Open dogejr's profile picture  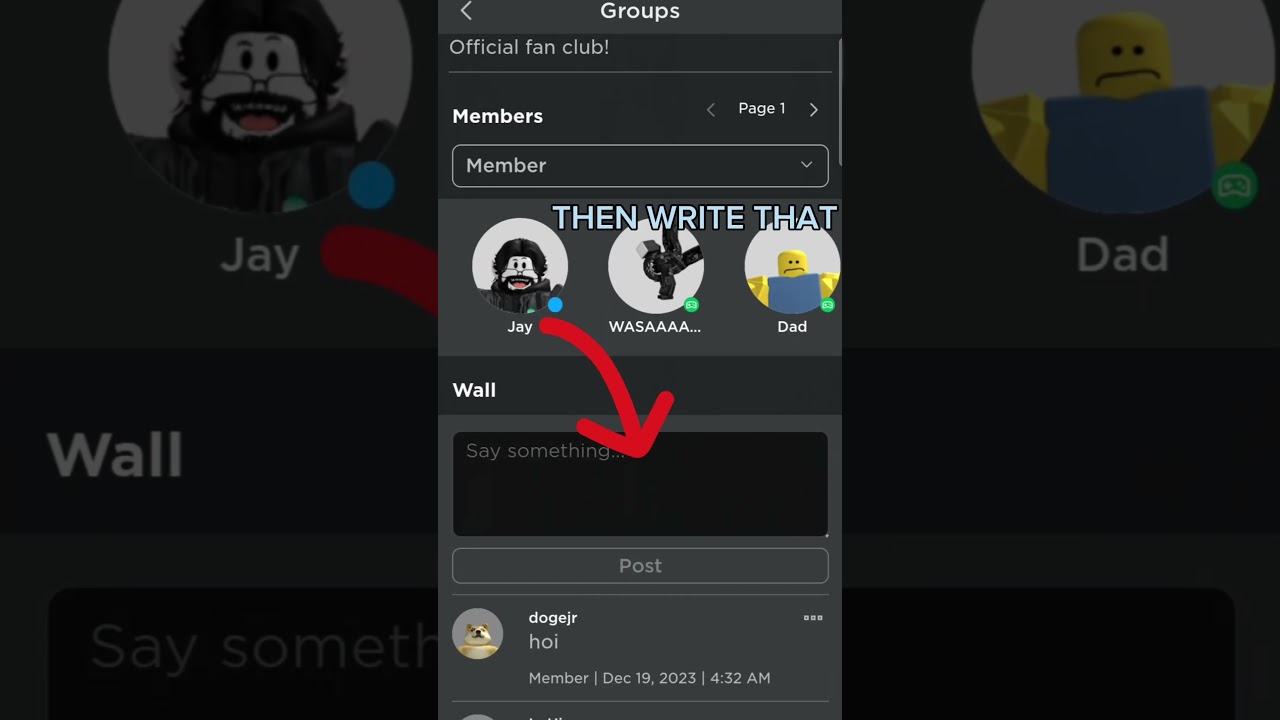point(477,634)
